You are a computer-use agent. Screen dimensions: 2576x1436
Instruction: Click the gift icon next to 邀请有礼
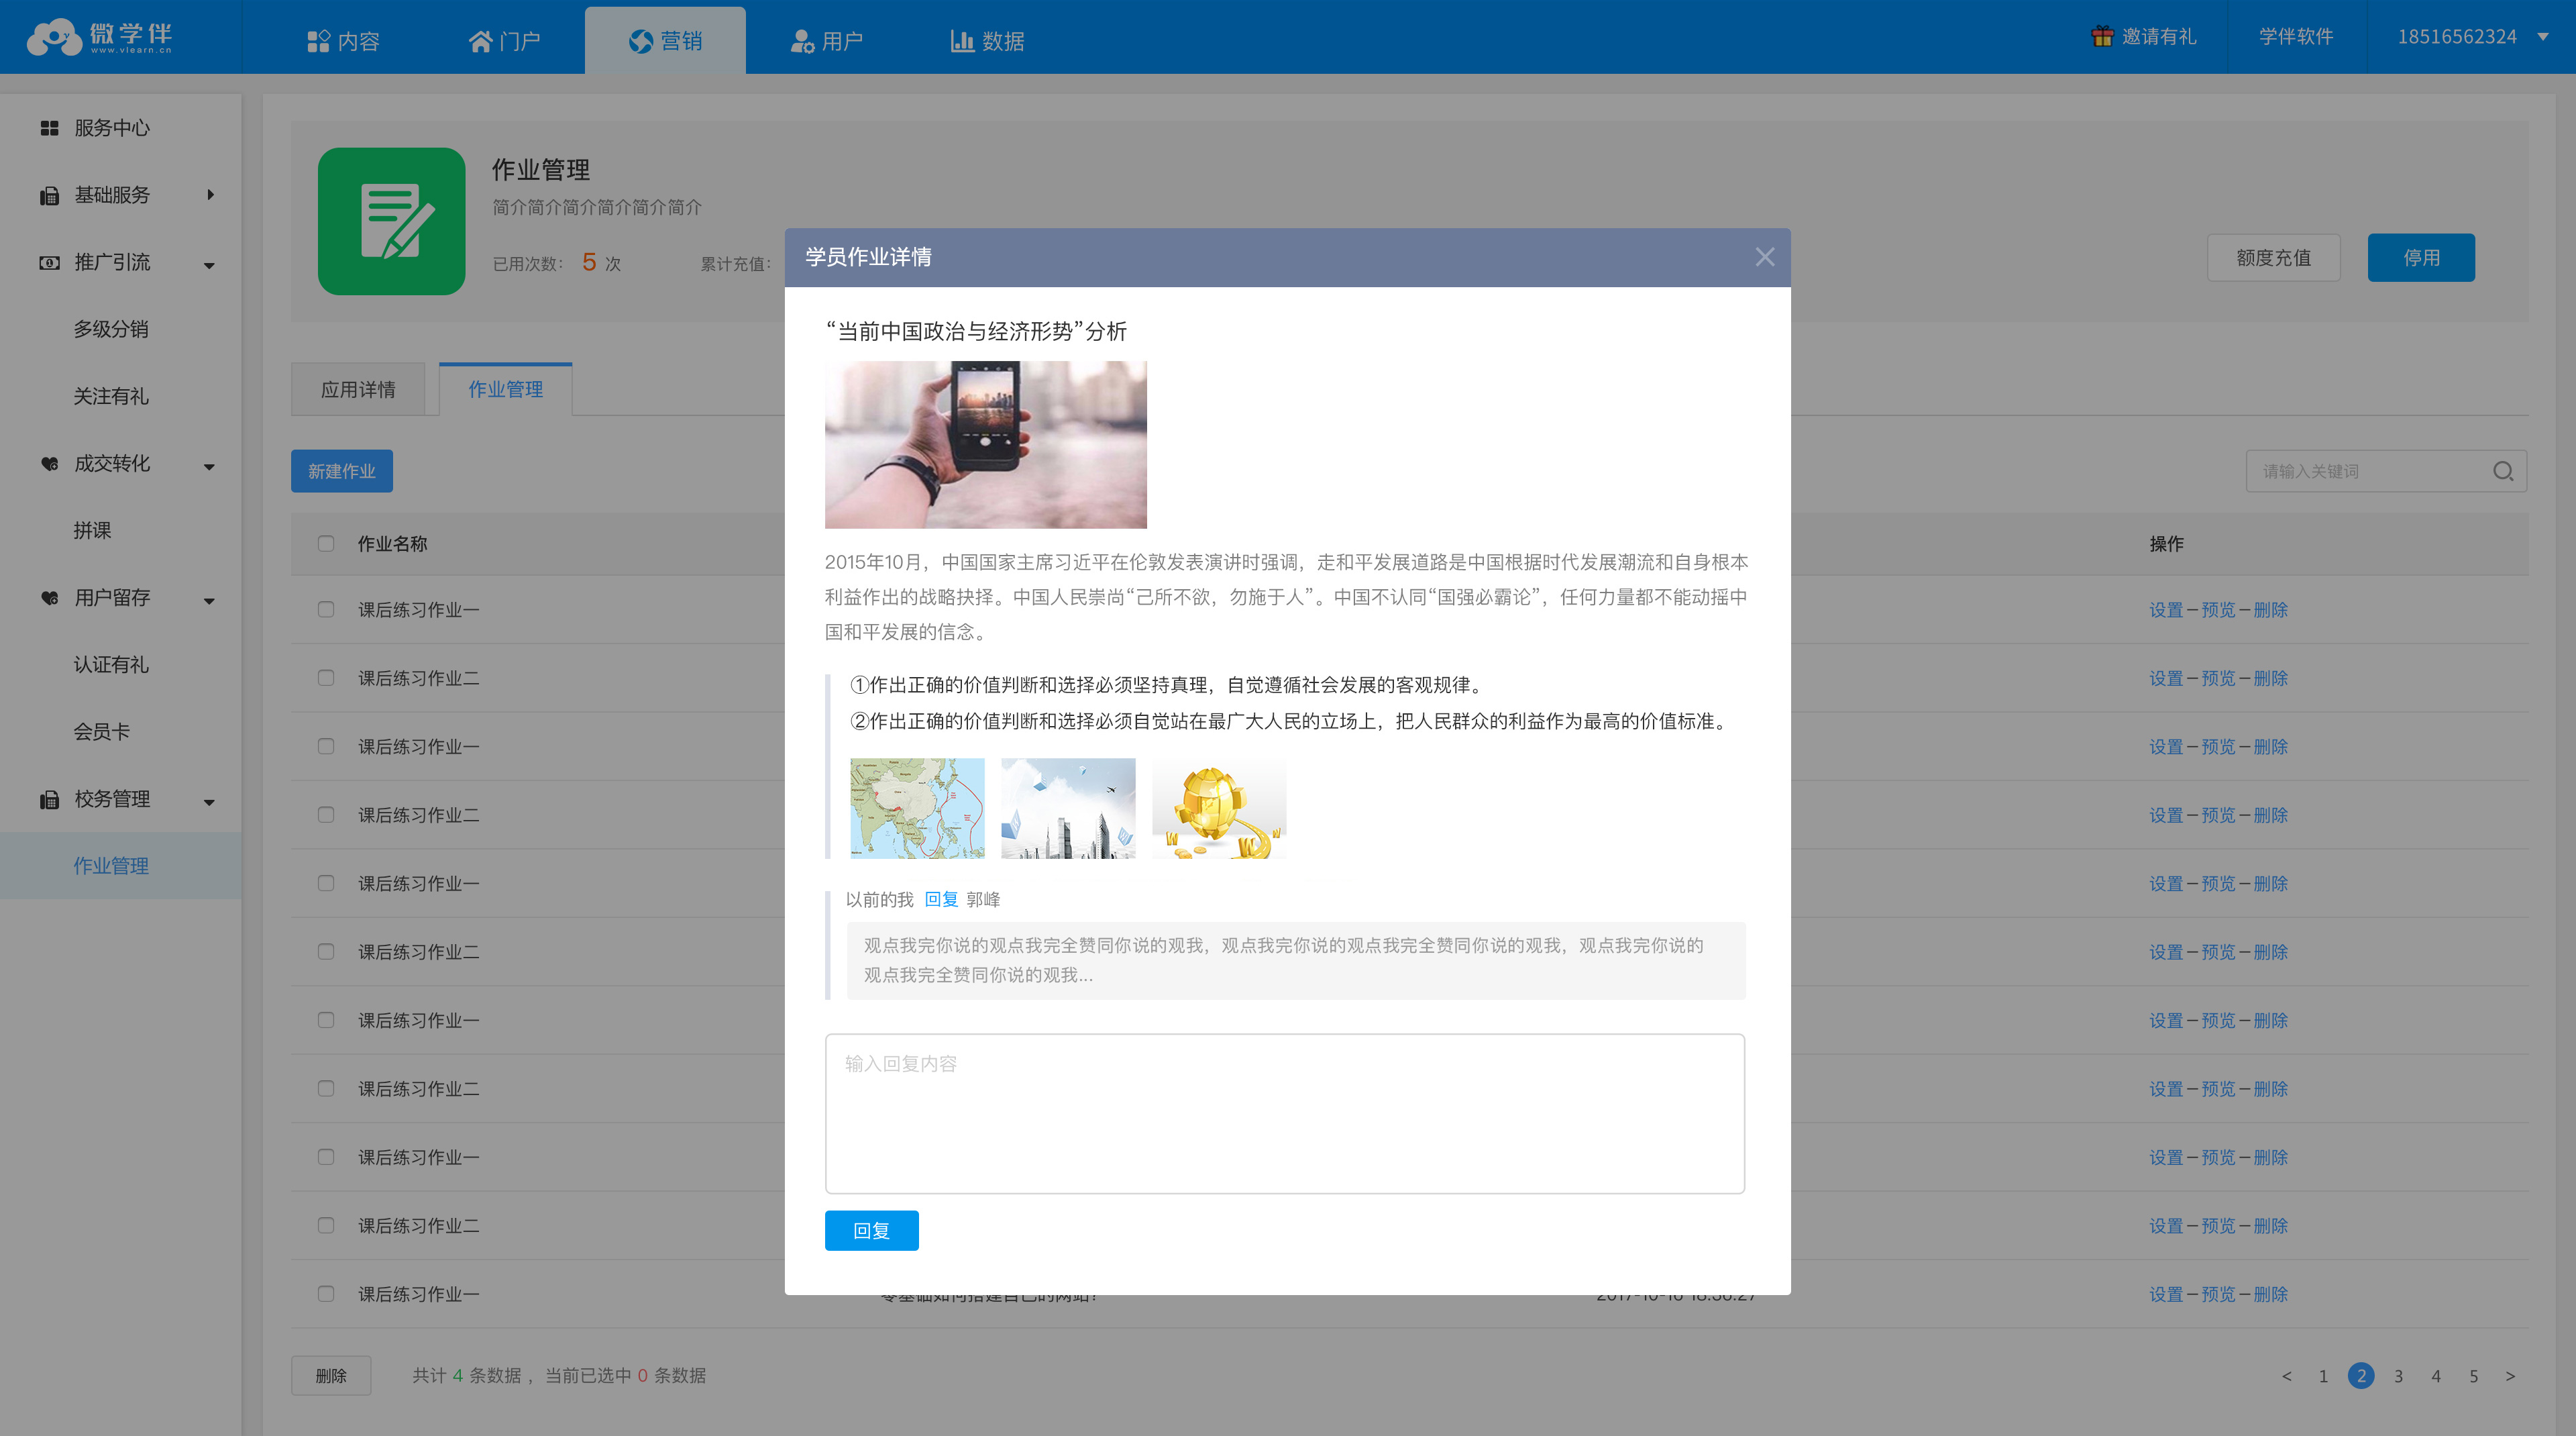coord(2102,37)
